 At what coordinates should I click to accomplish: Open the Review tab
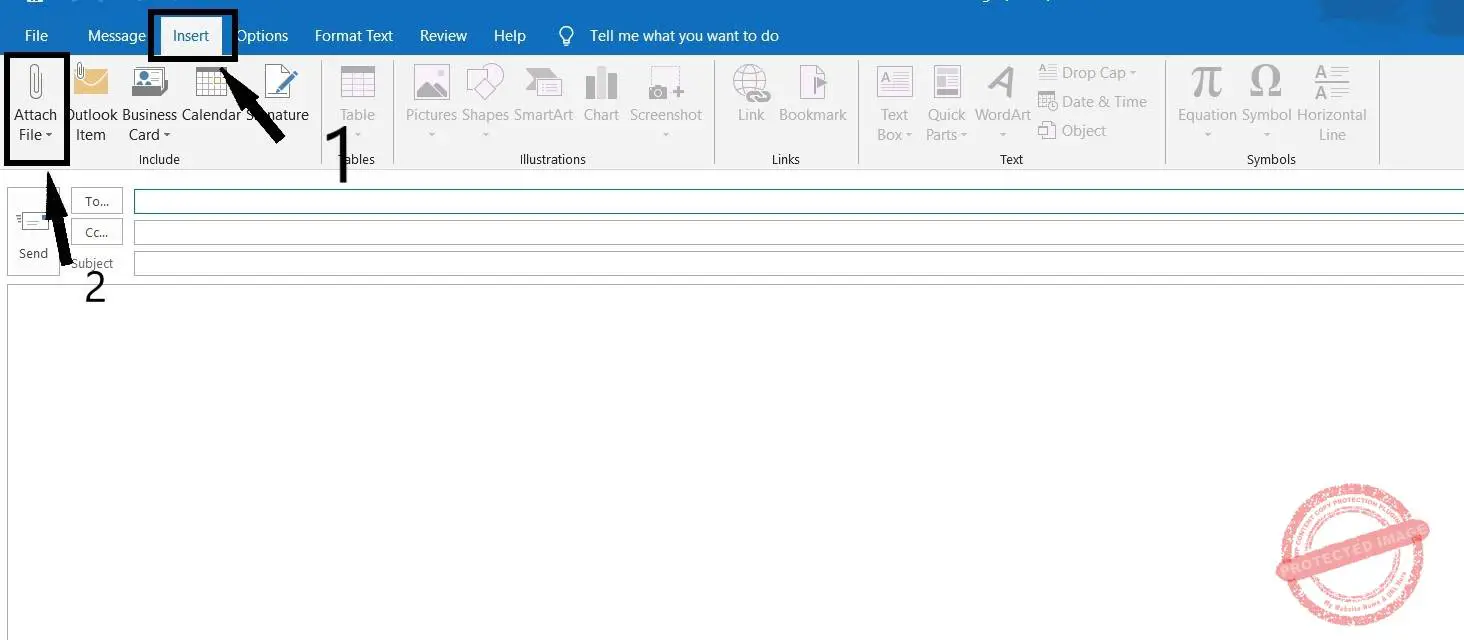[x=443, y=35]
